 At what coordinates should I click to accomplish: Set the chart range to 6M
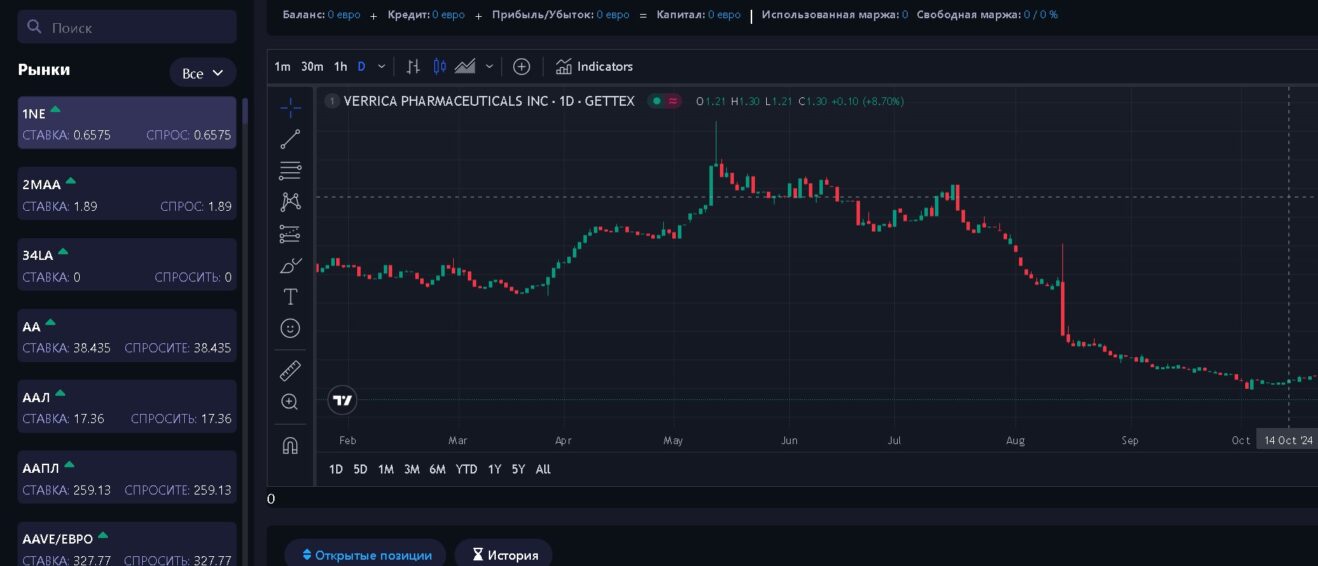(x=437, y=469)
